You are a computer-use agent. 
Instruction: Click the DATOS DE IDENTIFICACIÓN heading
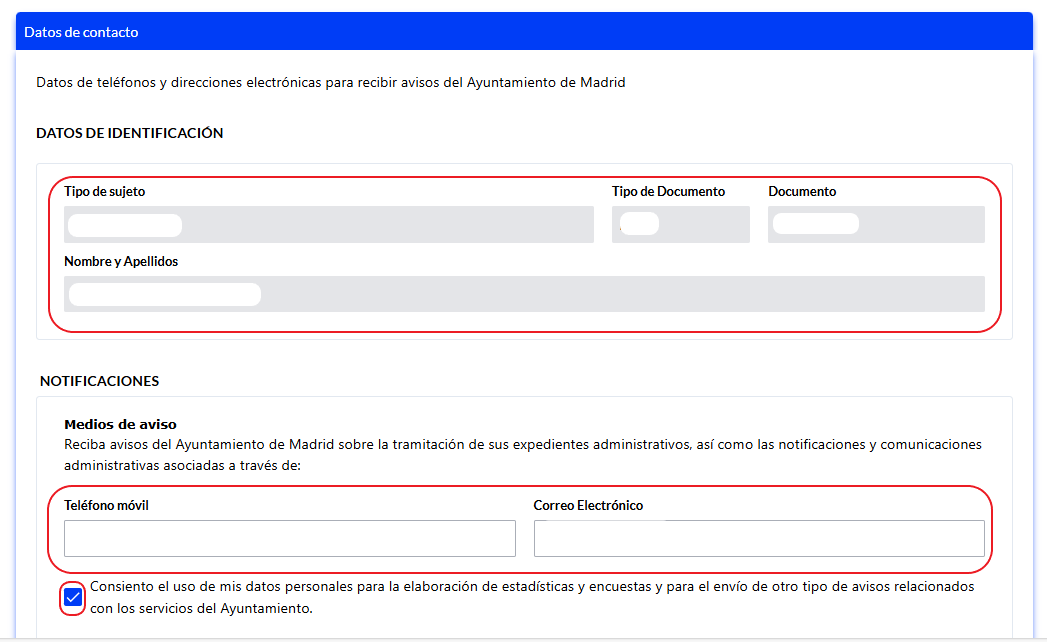tap(129, 133)
